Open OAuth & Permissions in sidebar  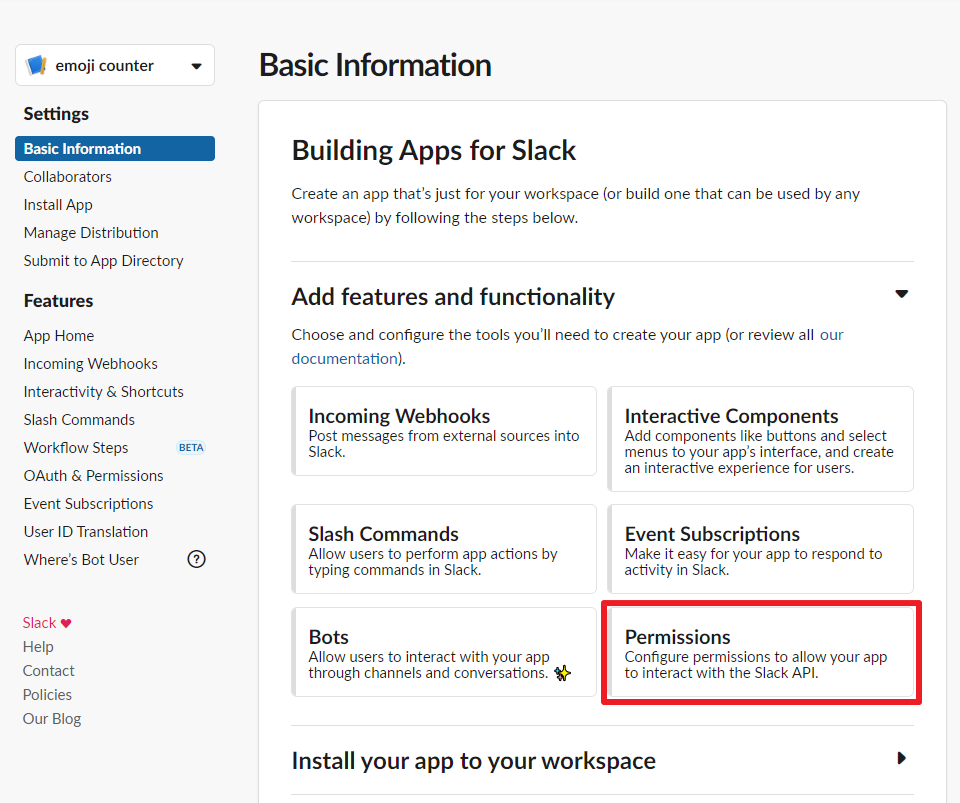(94, 476)
